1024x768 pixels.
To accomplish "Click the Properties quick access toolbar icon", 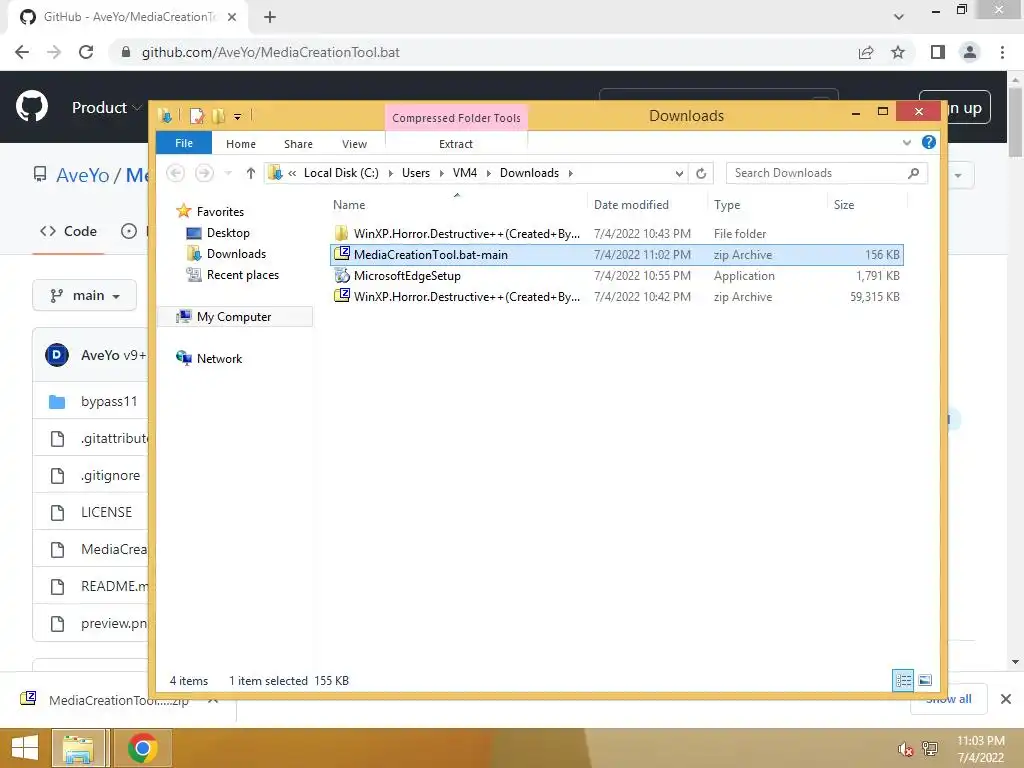I will (197, 116).
